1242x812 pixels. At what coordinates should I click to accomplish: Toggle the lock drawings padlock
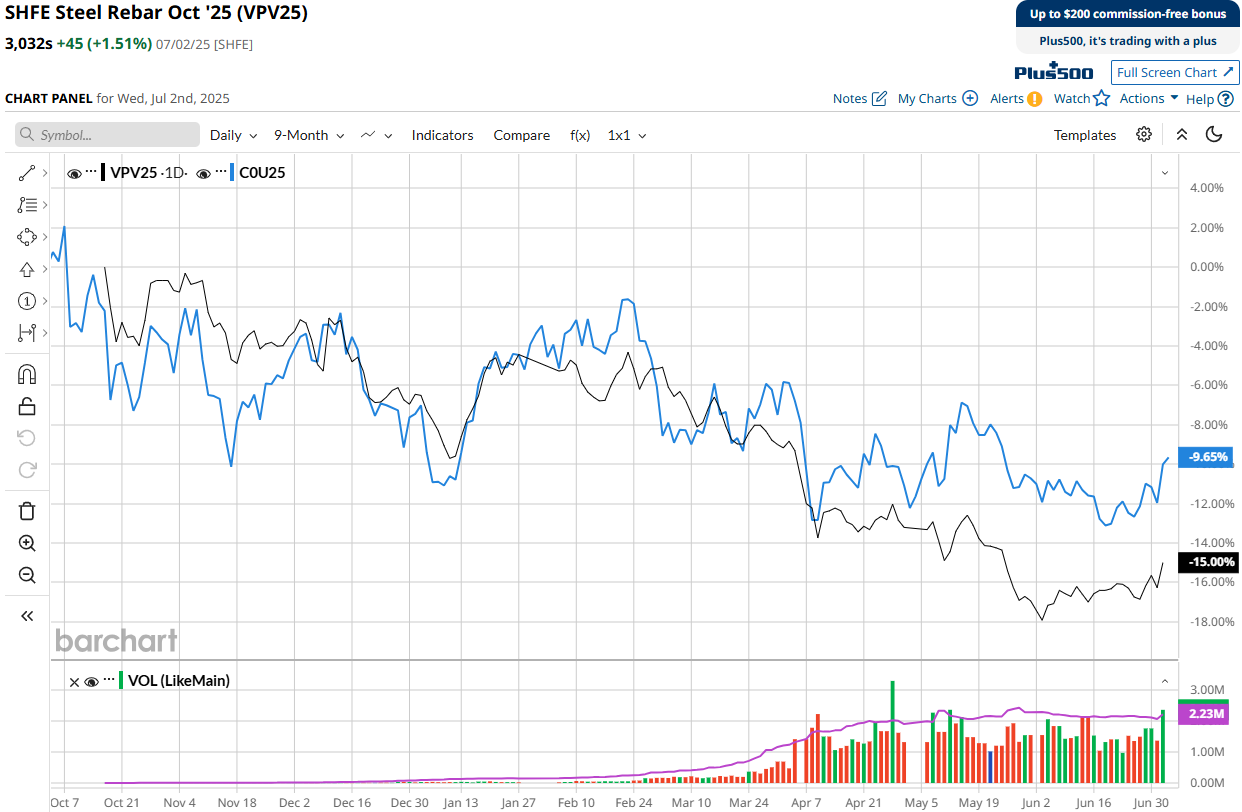pos(27,406)
